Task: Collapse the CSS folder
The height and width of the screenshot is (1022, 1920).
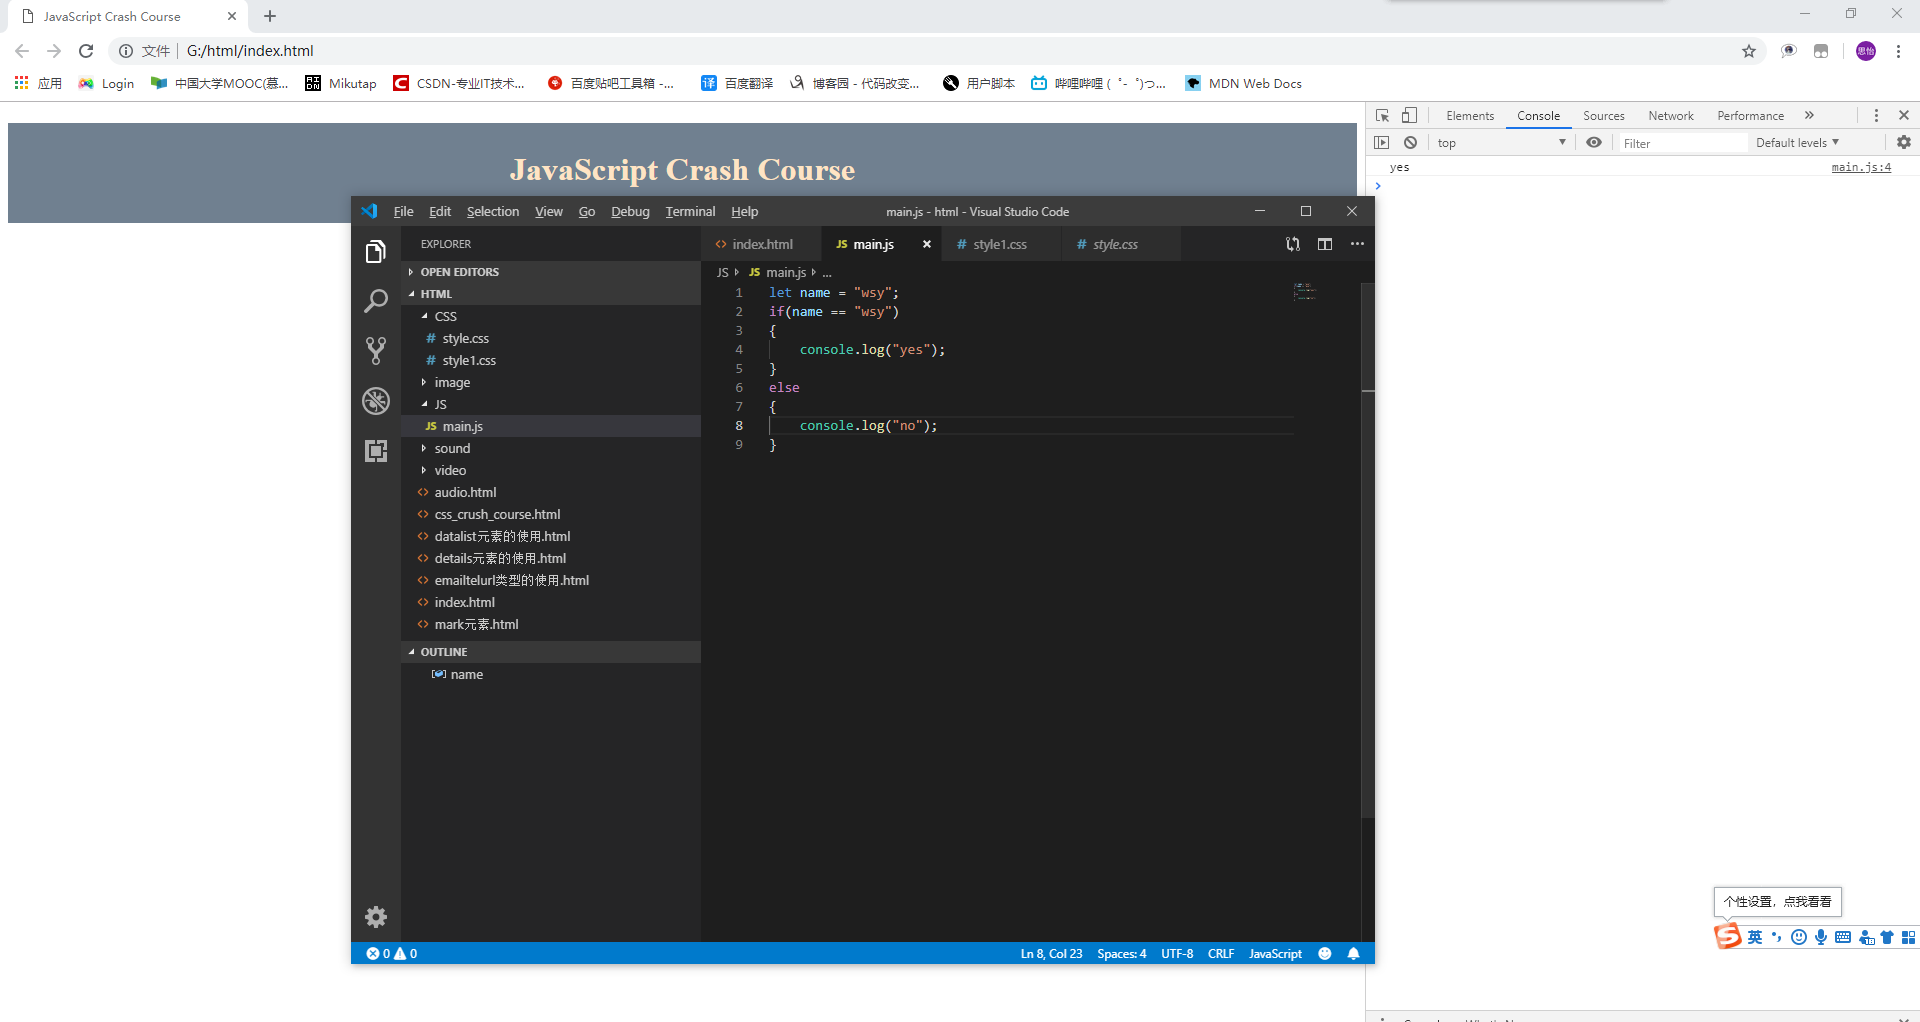Action: click(551, 316)
